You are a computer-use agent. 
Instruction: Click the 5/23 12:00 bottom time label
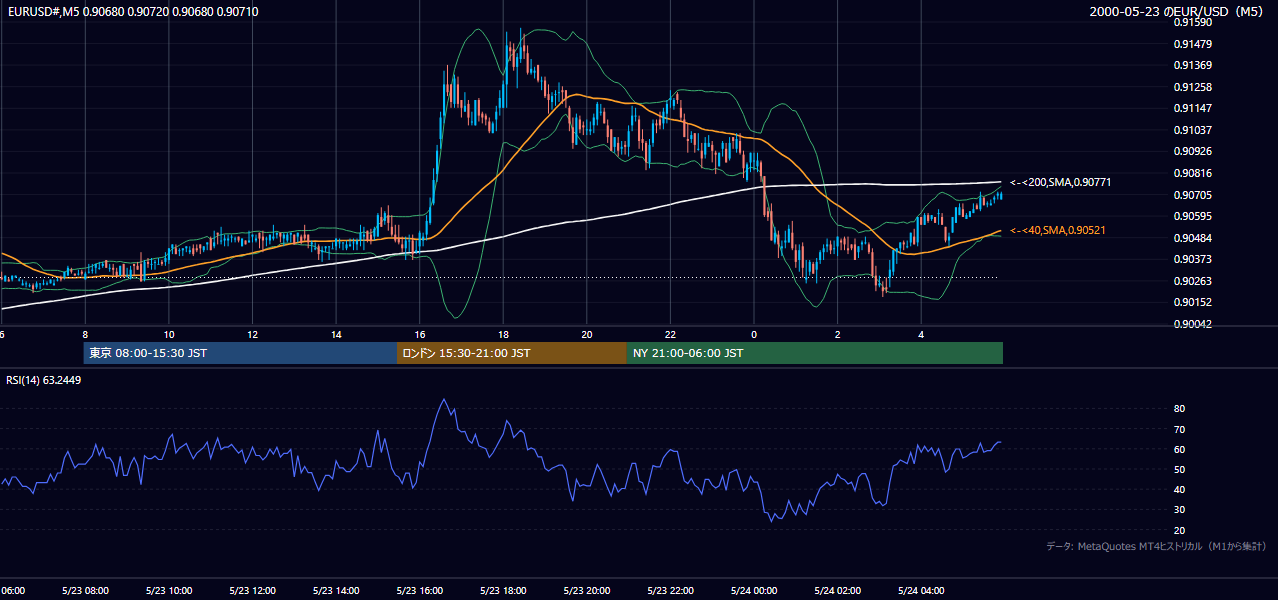point(252,590)
